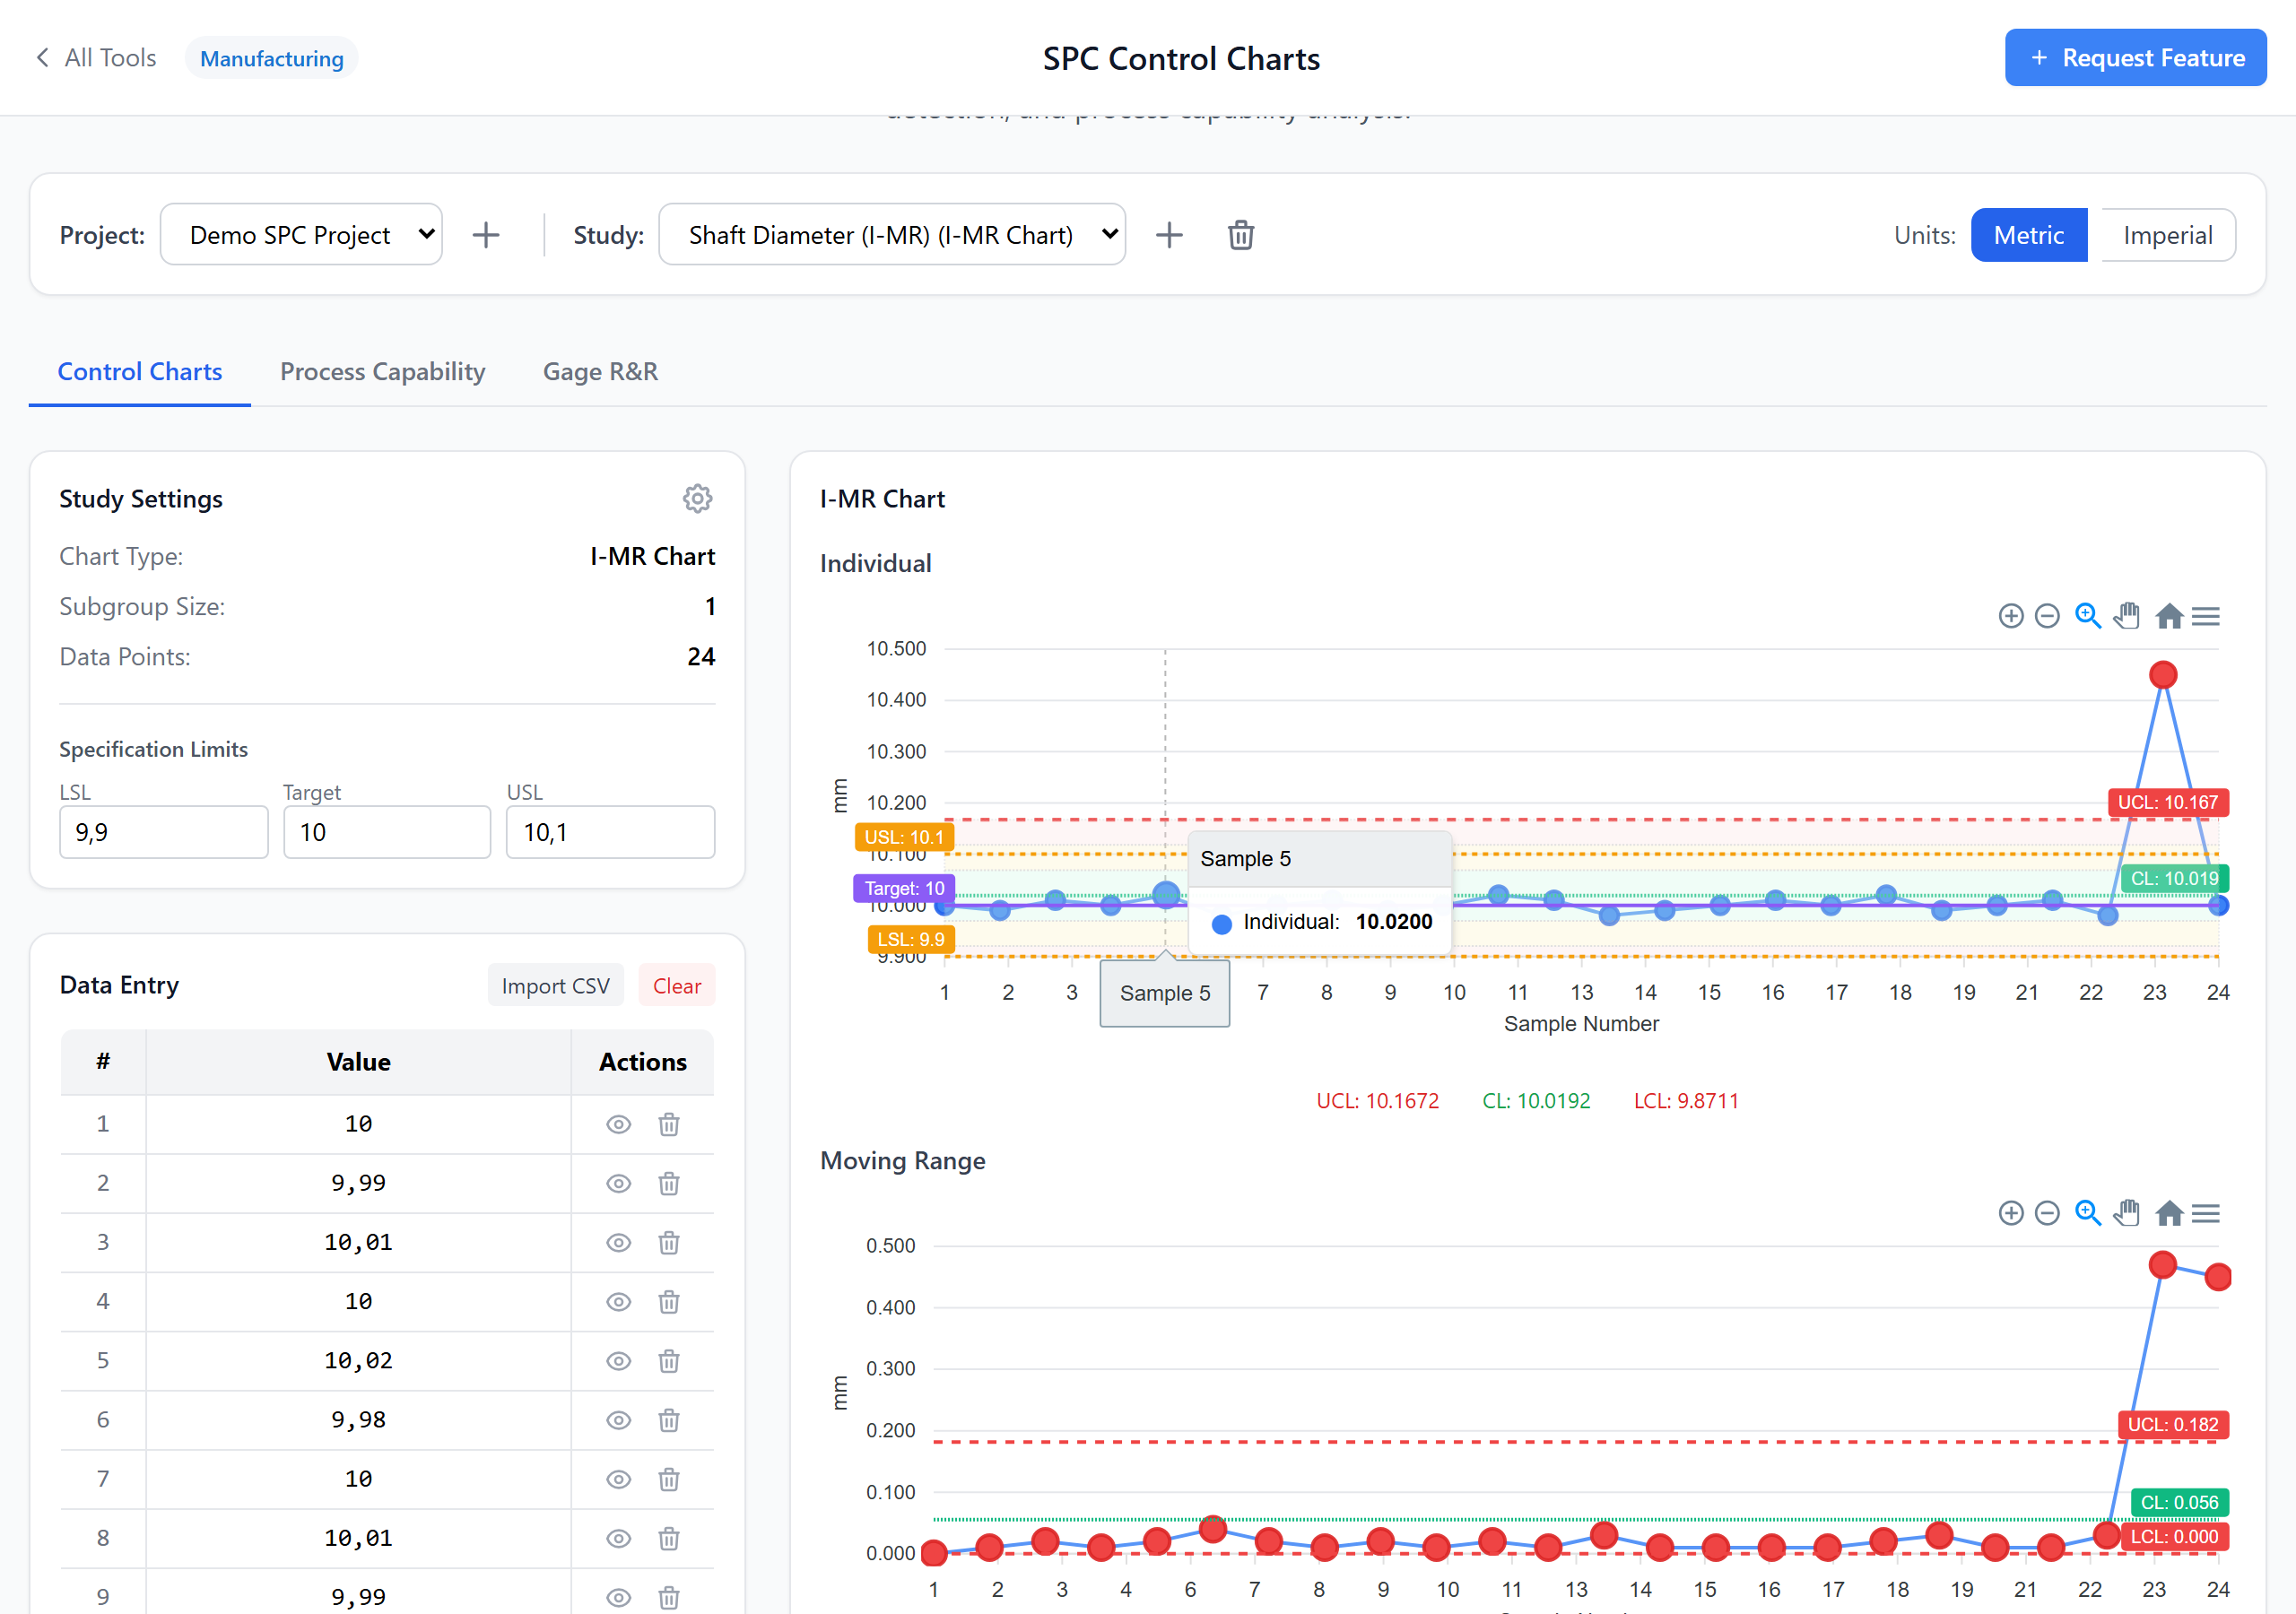Open the Study dropdown Shaft Diameter
2296x1614 pixels.
(891, 235)
